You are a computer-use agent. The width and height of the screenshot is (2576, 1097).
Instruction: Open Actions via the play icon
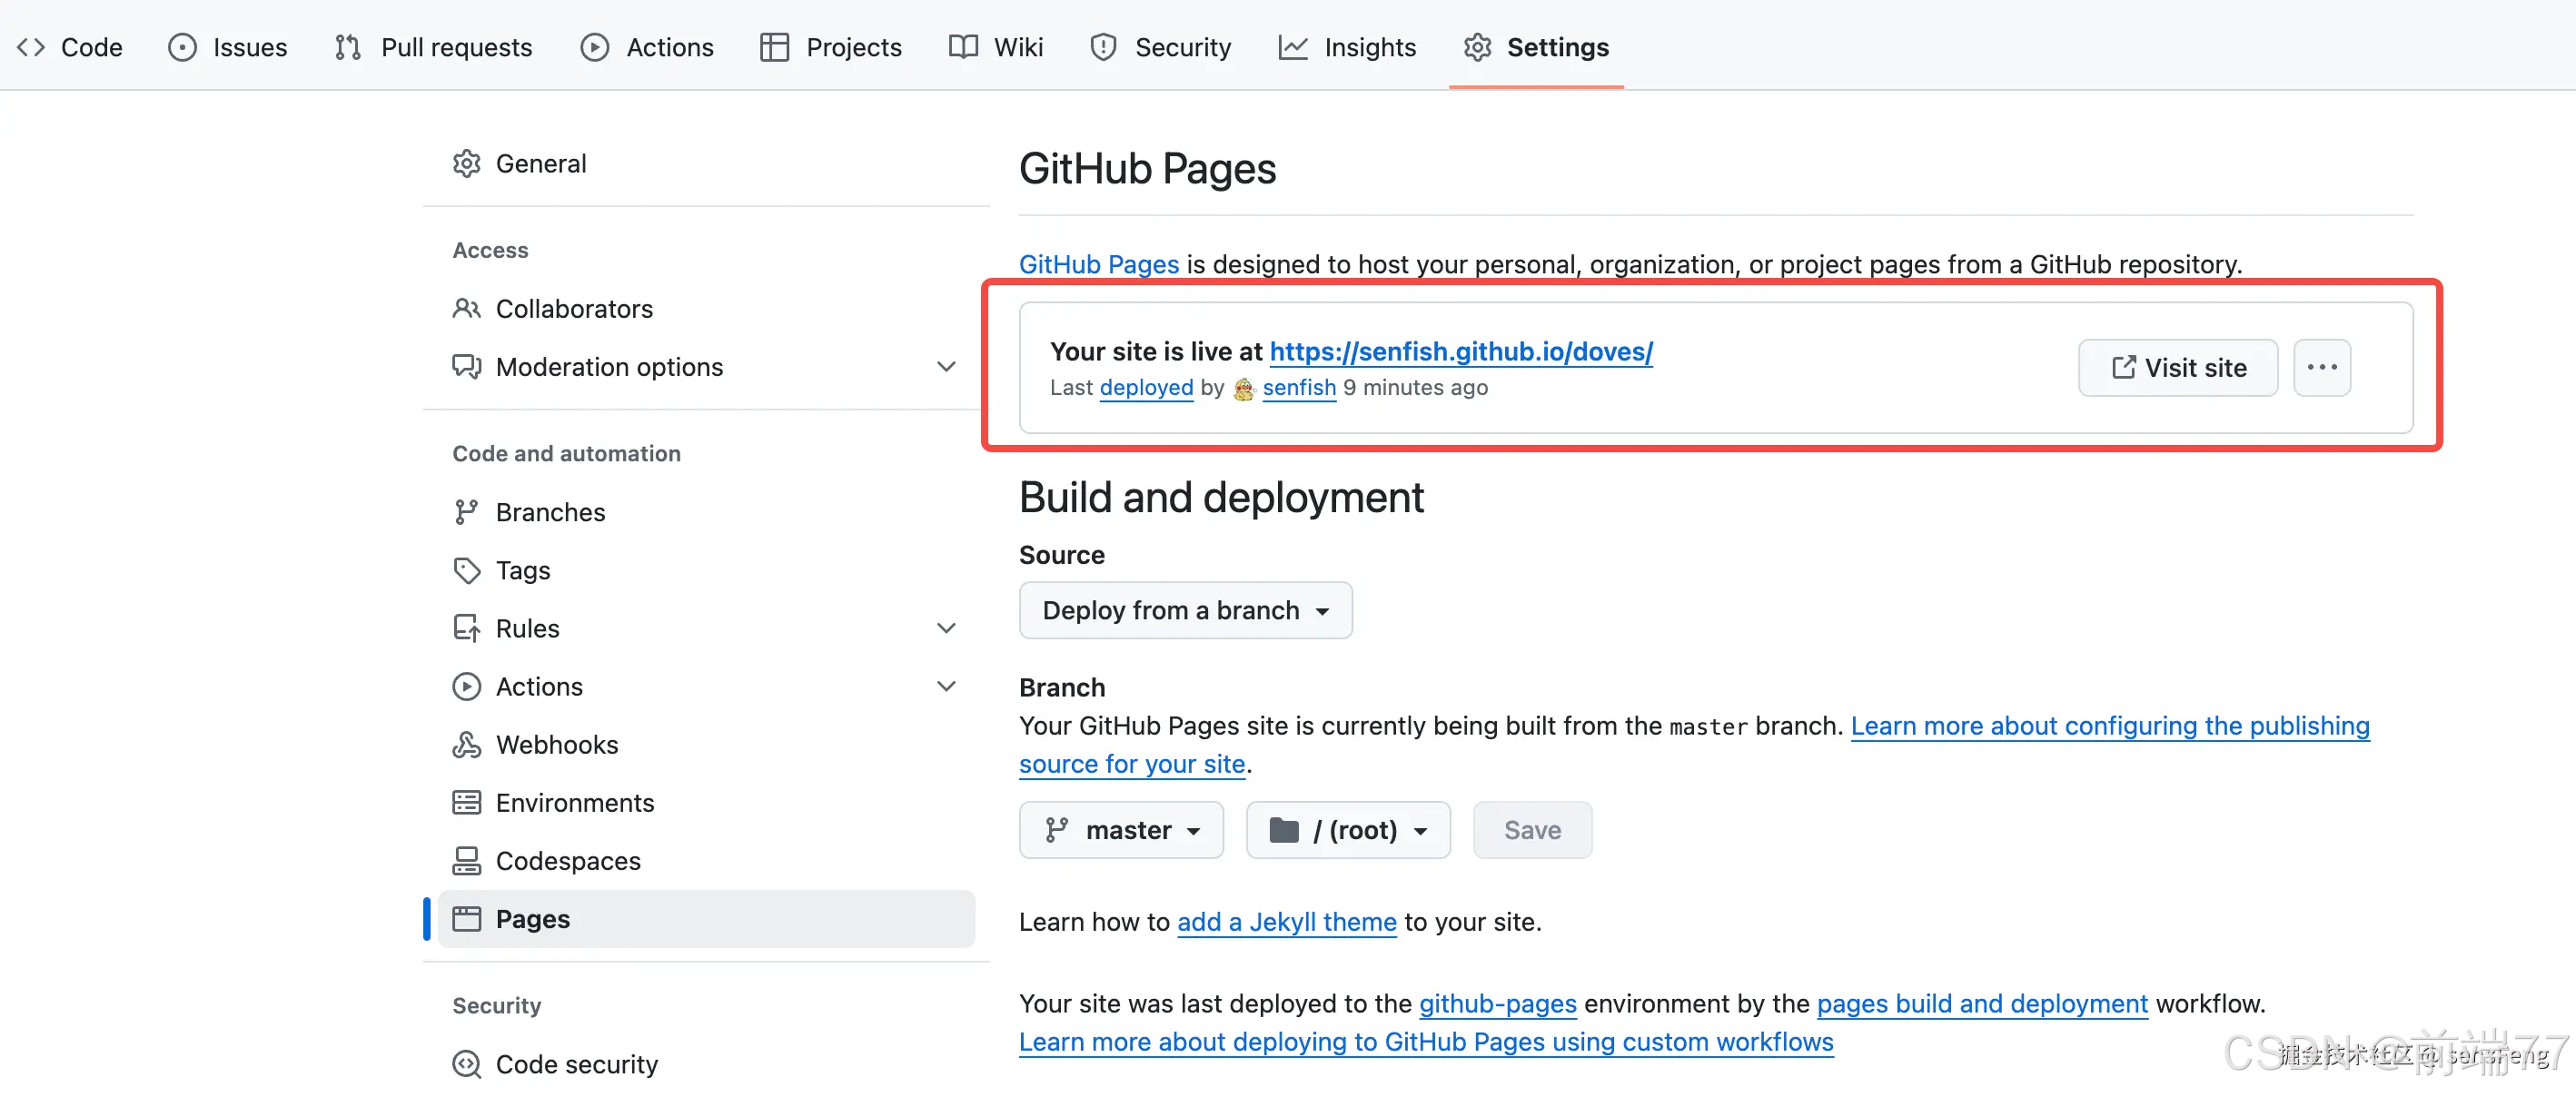(594, 46)
